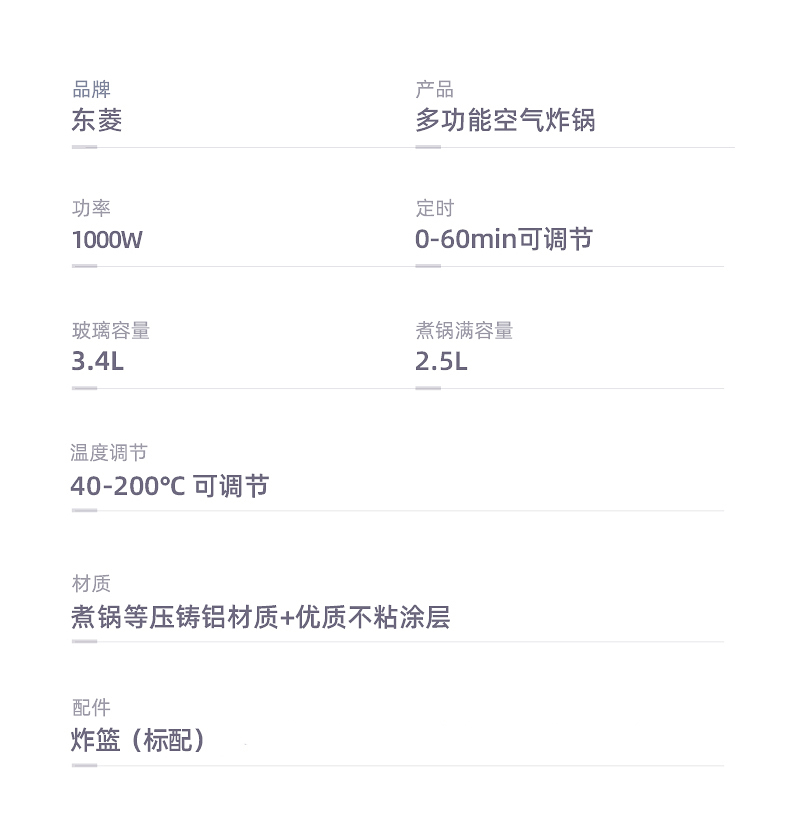Select the 3.4L capacity value
This screenshot has width=790, height=818.
[x=98, y=362]
